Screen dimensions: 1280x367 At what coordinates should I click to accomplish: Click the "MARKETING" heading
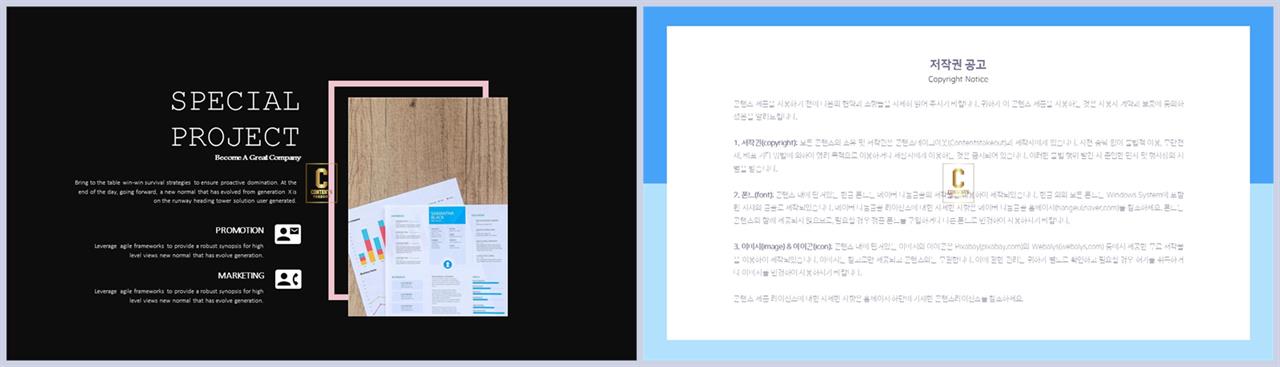[x=241, y=275]
